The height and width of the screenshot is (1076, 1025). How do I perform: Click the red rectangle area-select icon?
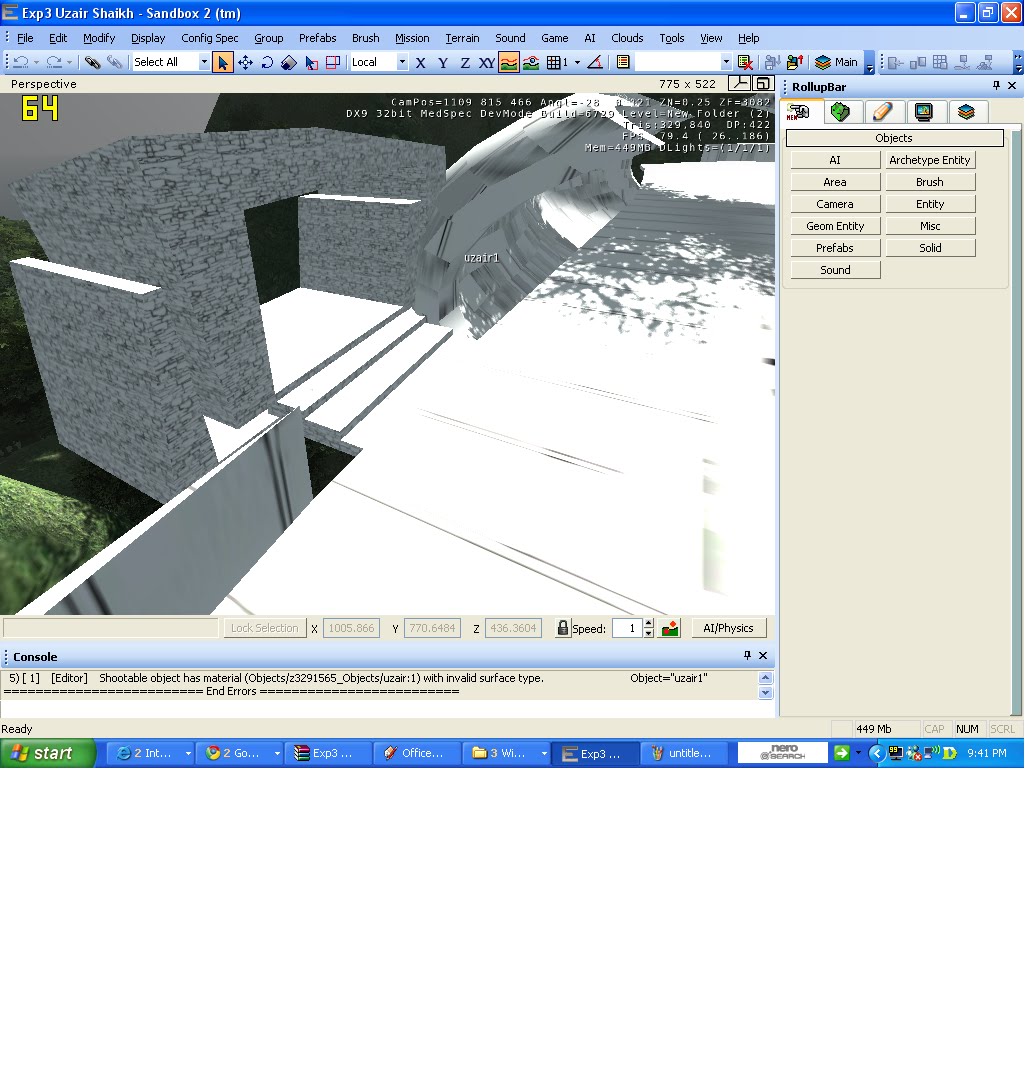pos(333,62)
